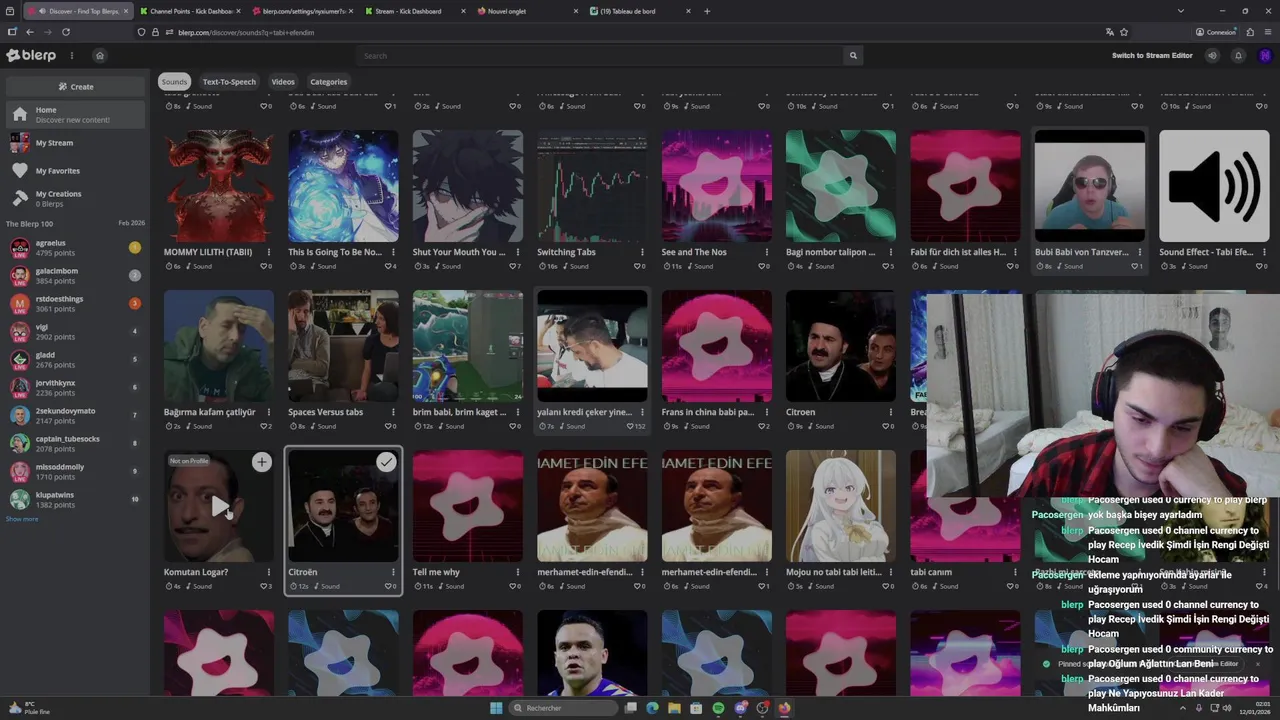Image resolution: width=1280 pixels, height=720 pixels.
Task: Open Firefox from the taskbar
Action: 784,708
